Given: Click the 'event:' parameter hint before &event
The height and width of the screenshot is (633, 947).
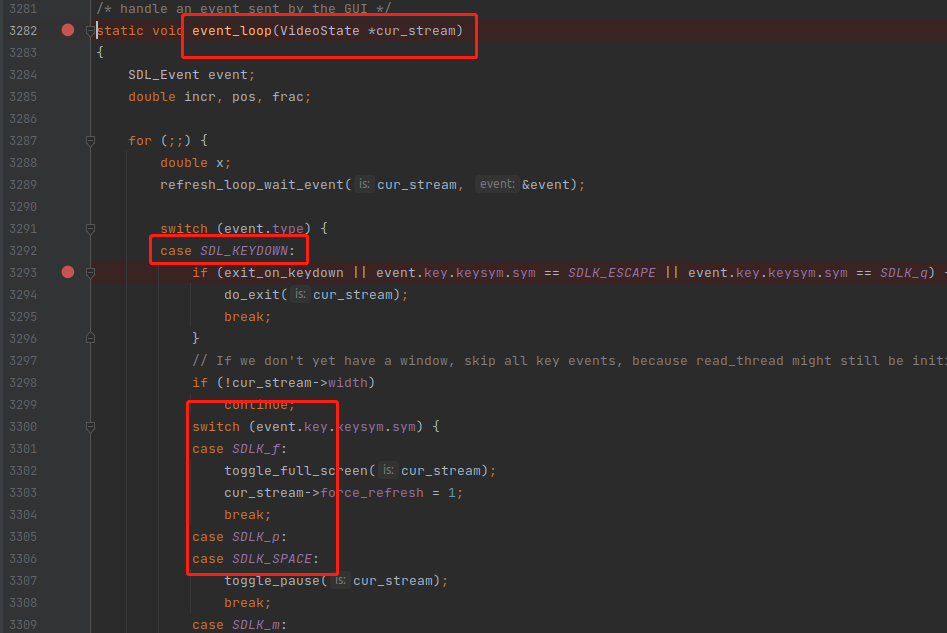Looking at the screenshot, I should click(497, 185).
